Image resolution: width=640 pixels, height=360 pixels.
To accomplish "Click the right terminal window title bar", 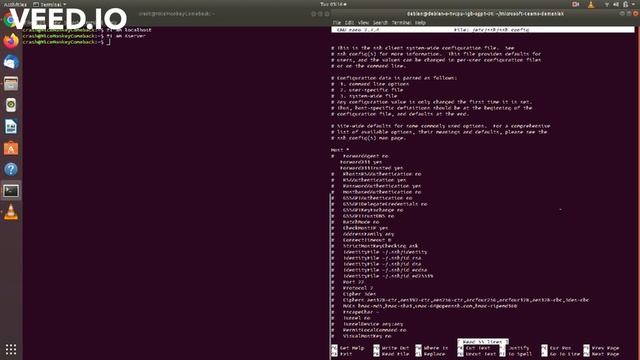I will click(x=485, y=13).
